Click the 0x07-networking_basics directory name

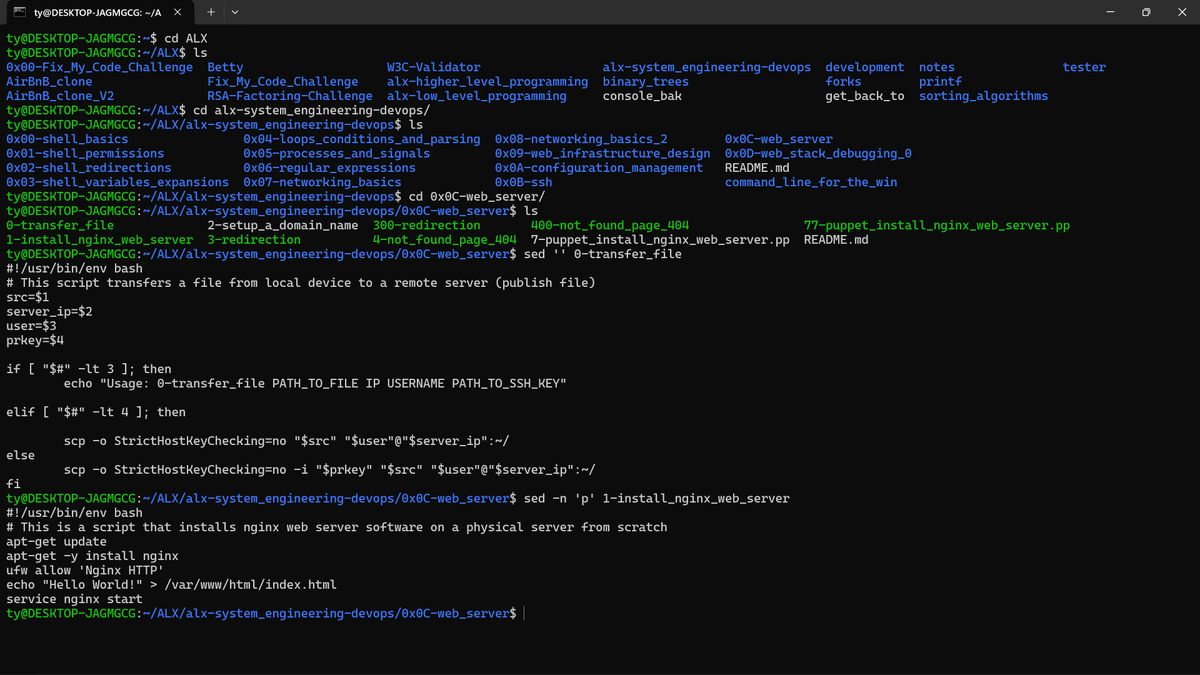click(x=322, y=182)
